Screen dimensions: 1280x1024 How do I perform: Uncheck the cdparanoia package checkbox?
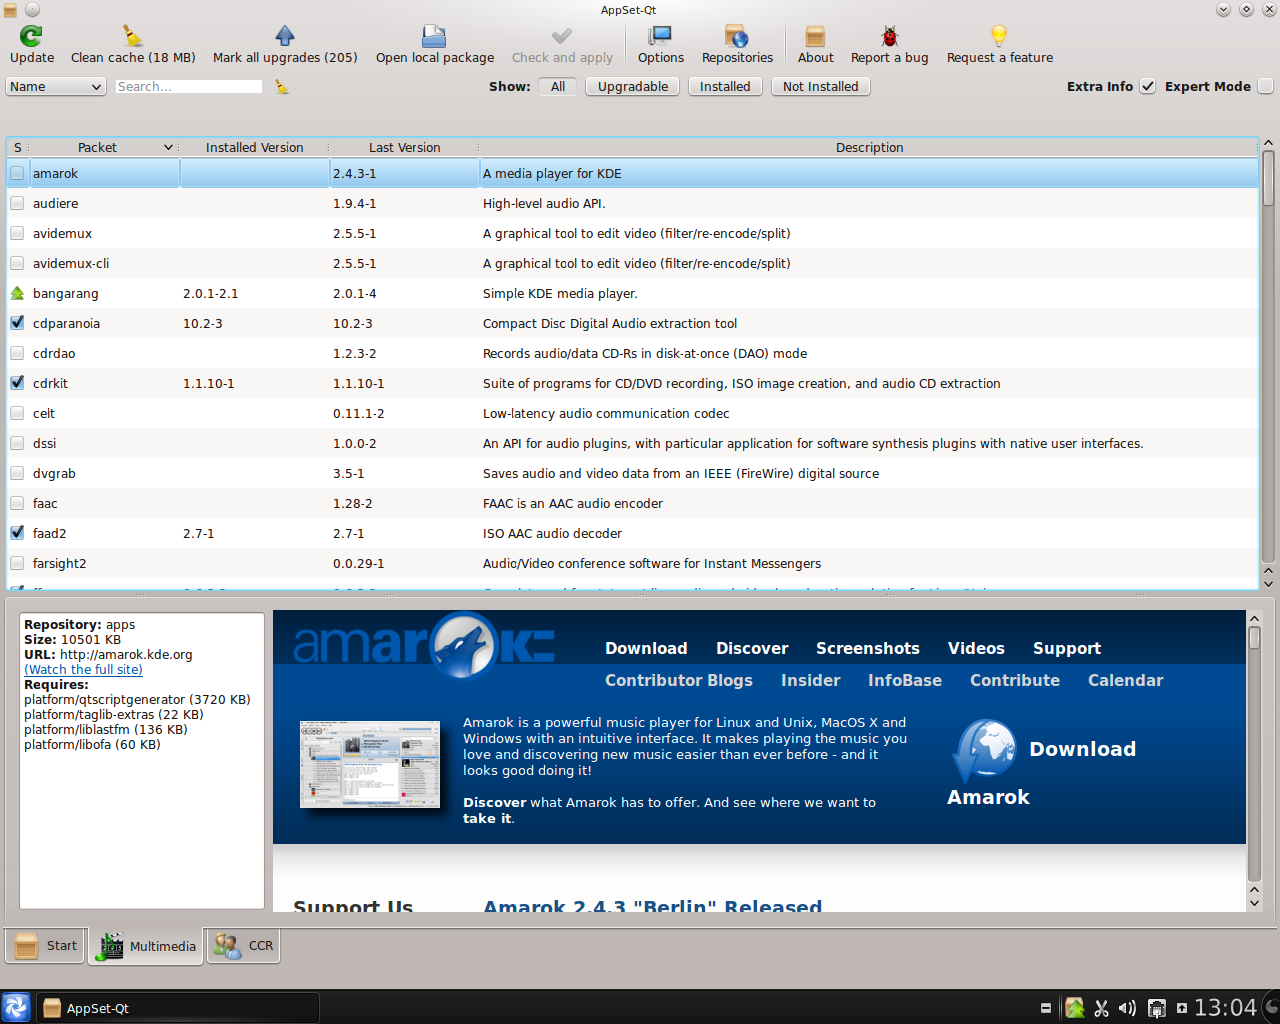pos(17,323)
